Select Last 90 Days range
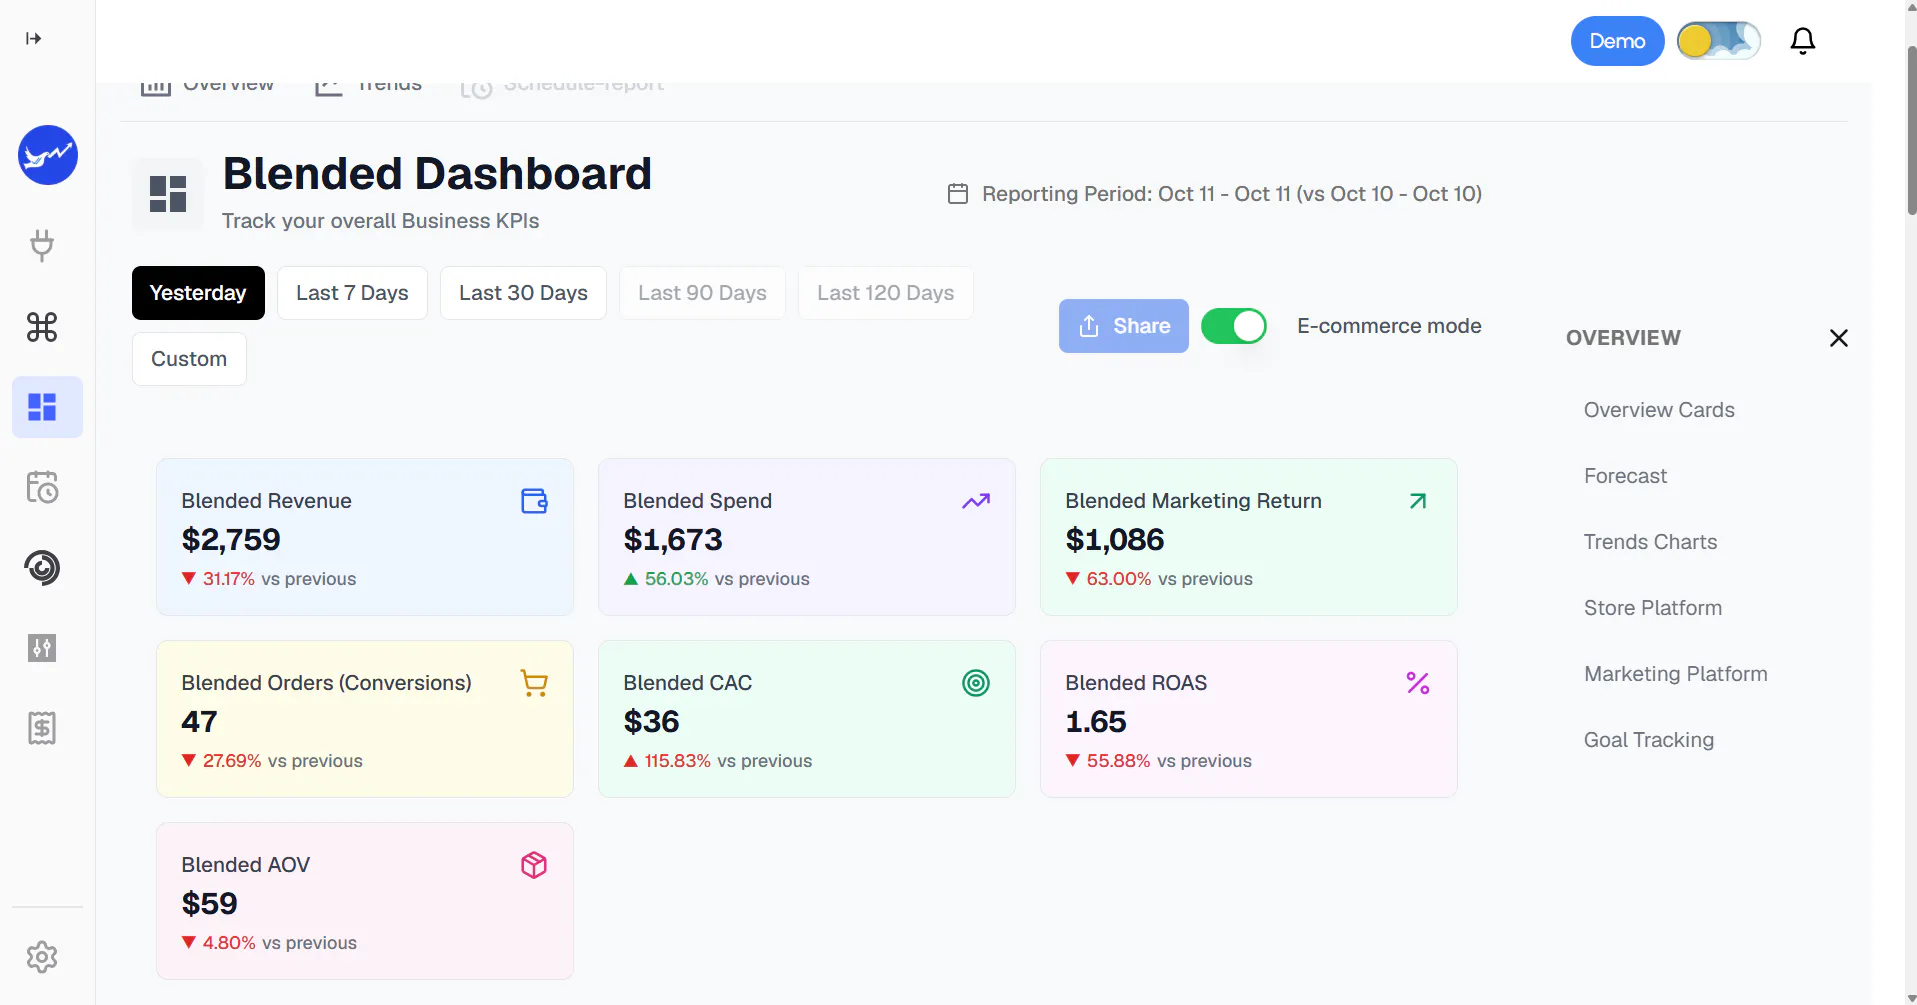 click(x=702, y=293)
